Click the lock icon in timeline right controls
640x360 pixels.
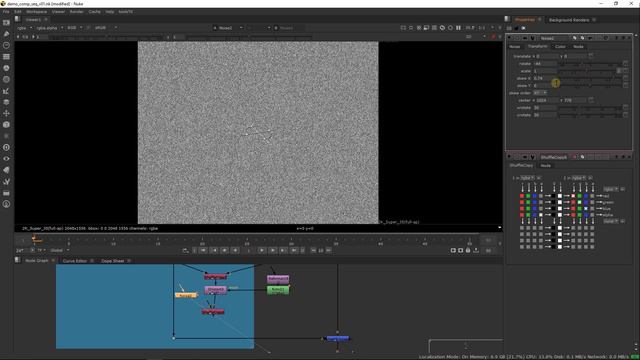468,250
